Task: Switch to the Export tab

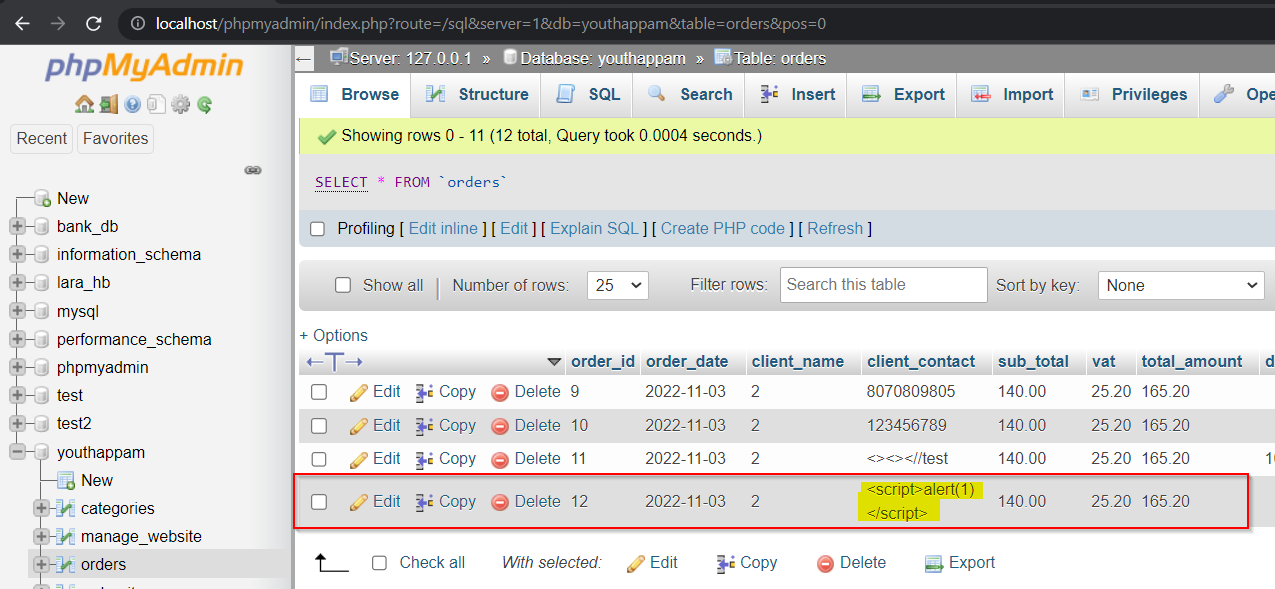Action: (904, 94)
